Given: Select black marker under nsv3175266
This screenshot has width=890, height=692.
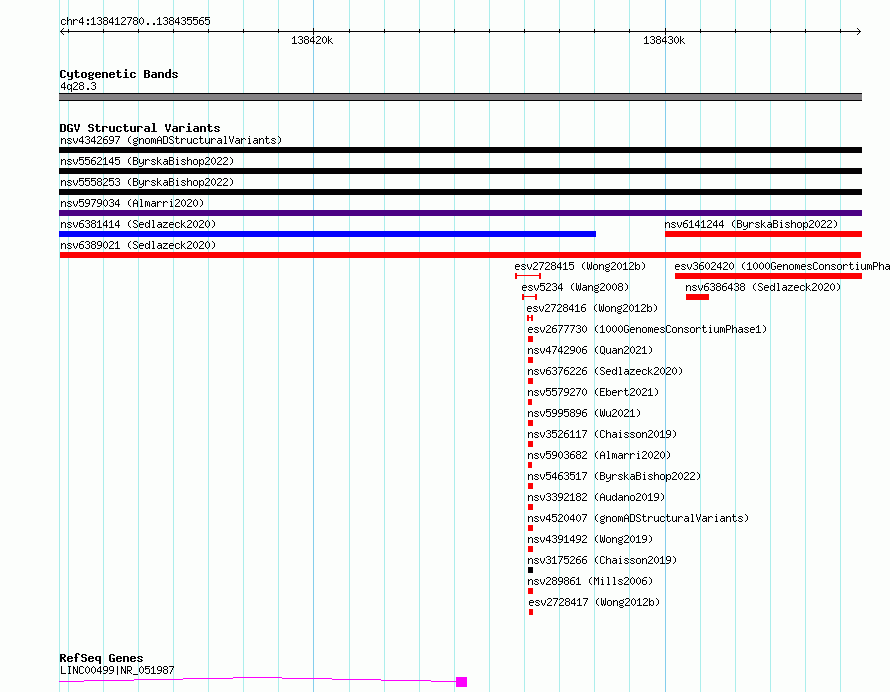Looking at the screenshot, I should 531,570.
